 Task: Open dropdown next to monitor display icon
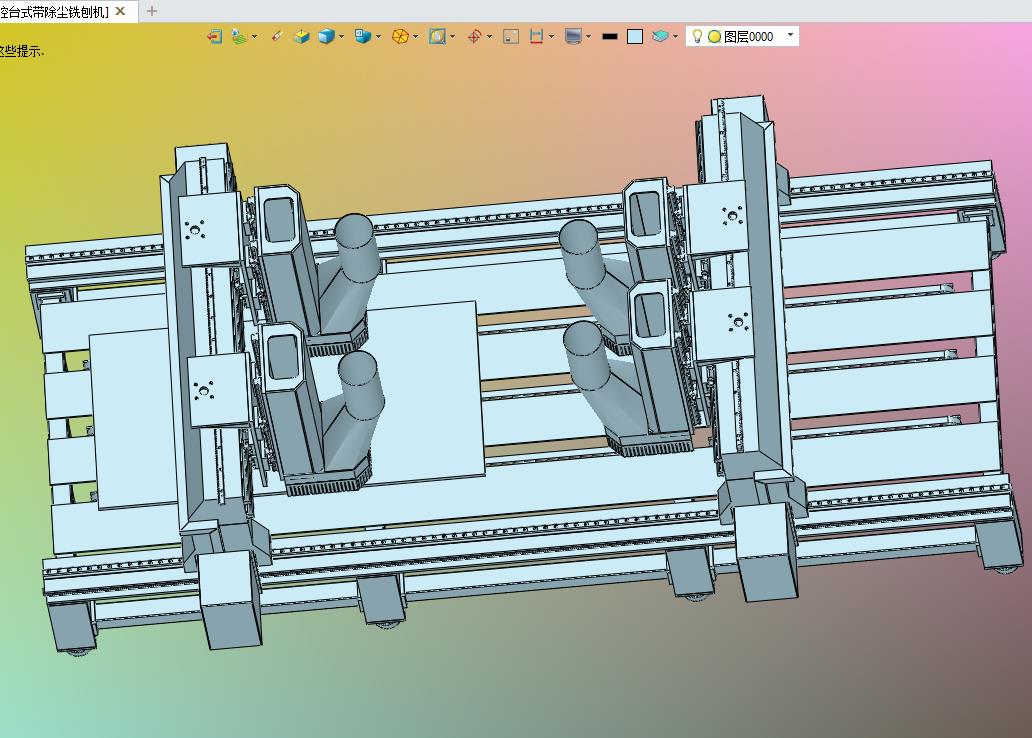click(x=588, y=36)
